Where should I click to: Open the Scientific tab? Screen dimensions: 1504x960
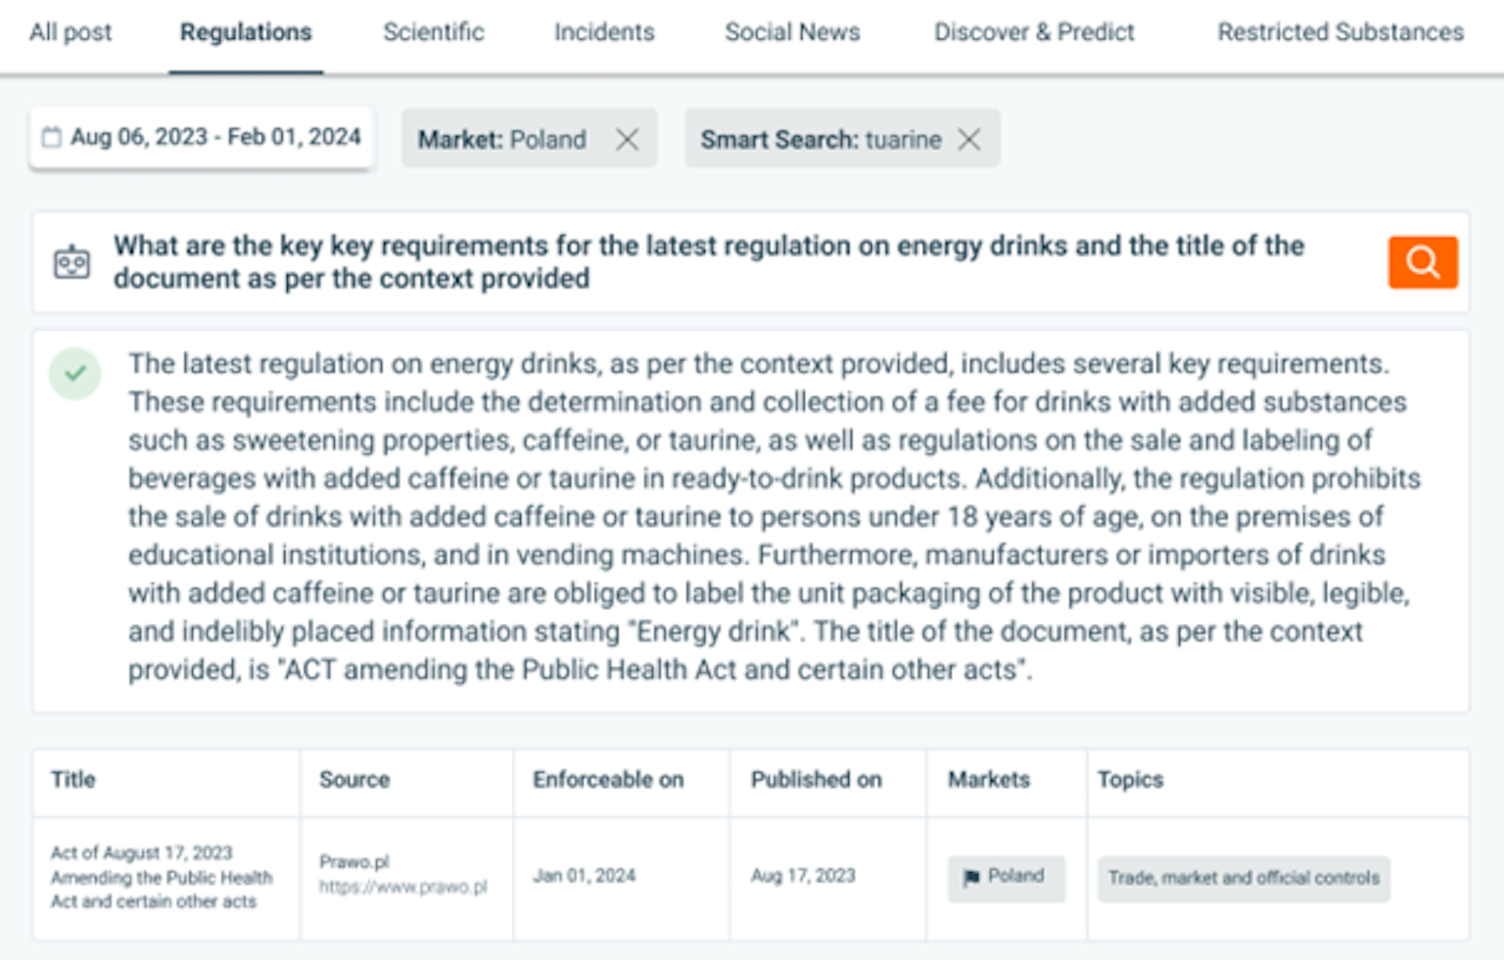coord(434,33)
